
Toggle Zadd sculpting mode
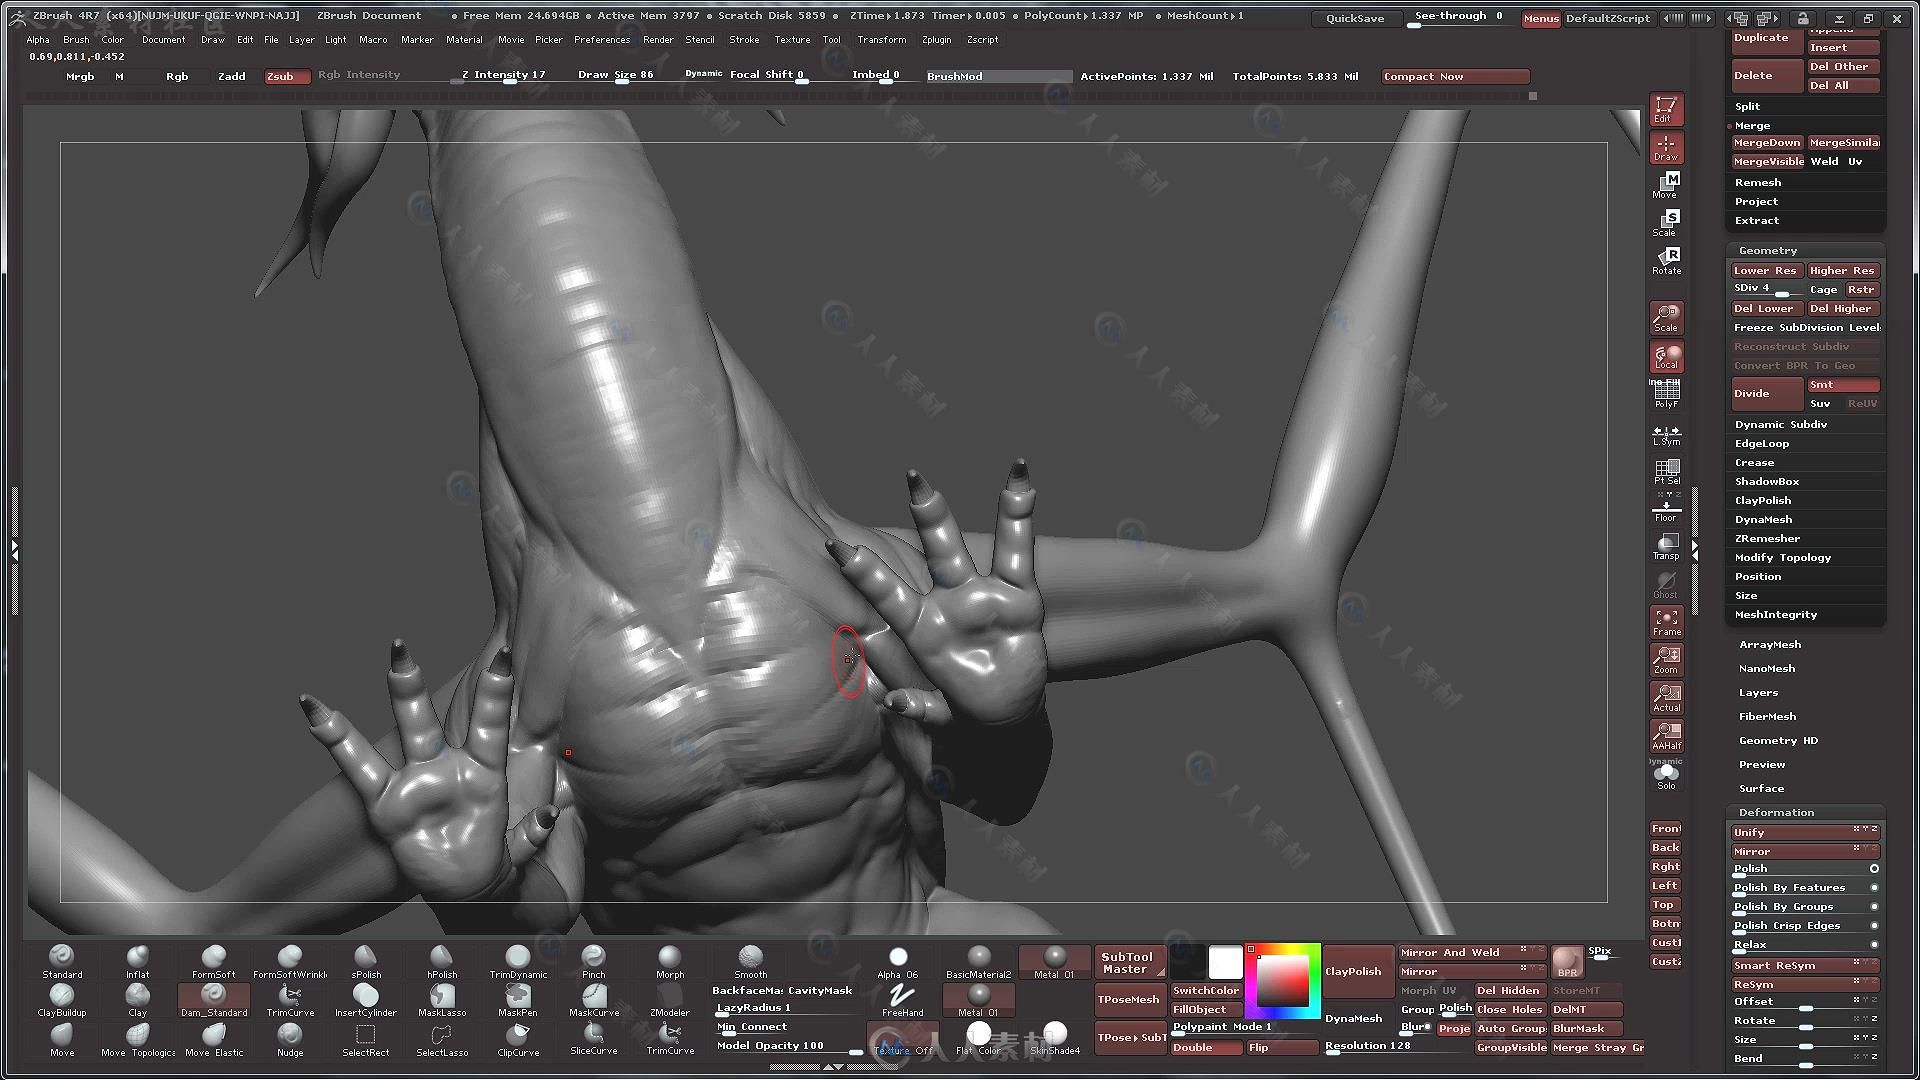[232, 76]
